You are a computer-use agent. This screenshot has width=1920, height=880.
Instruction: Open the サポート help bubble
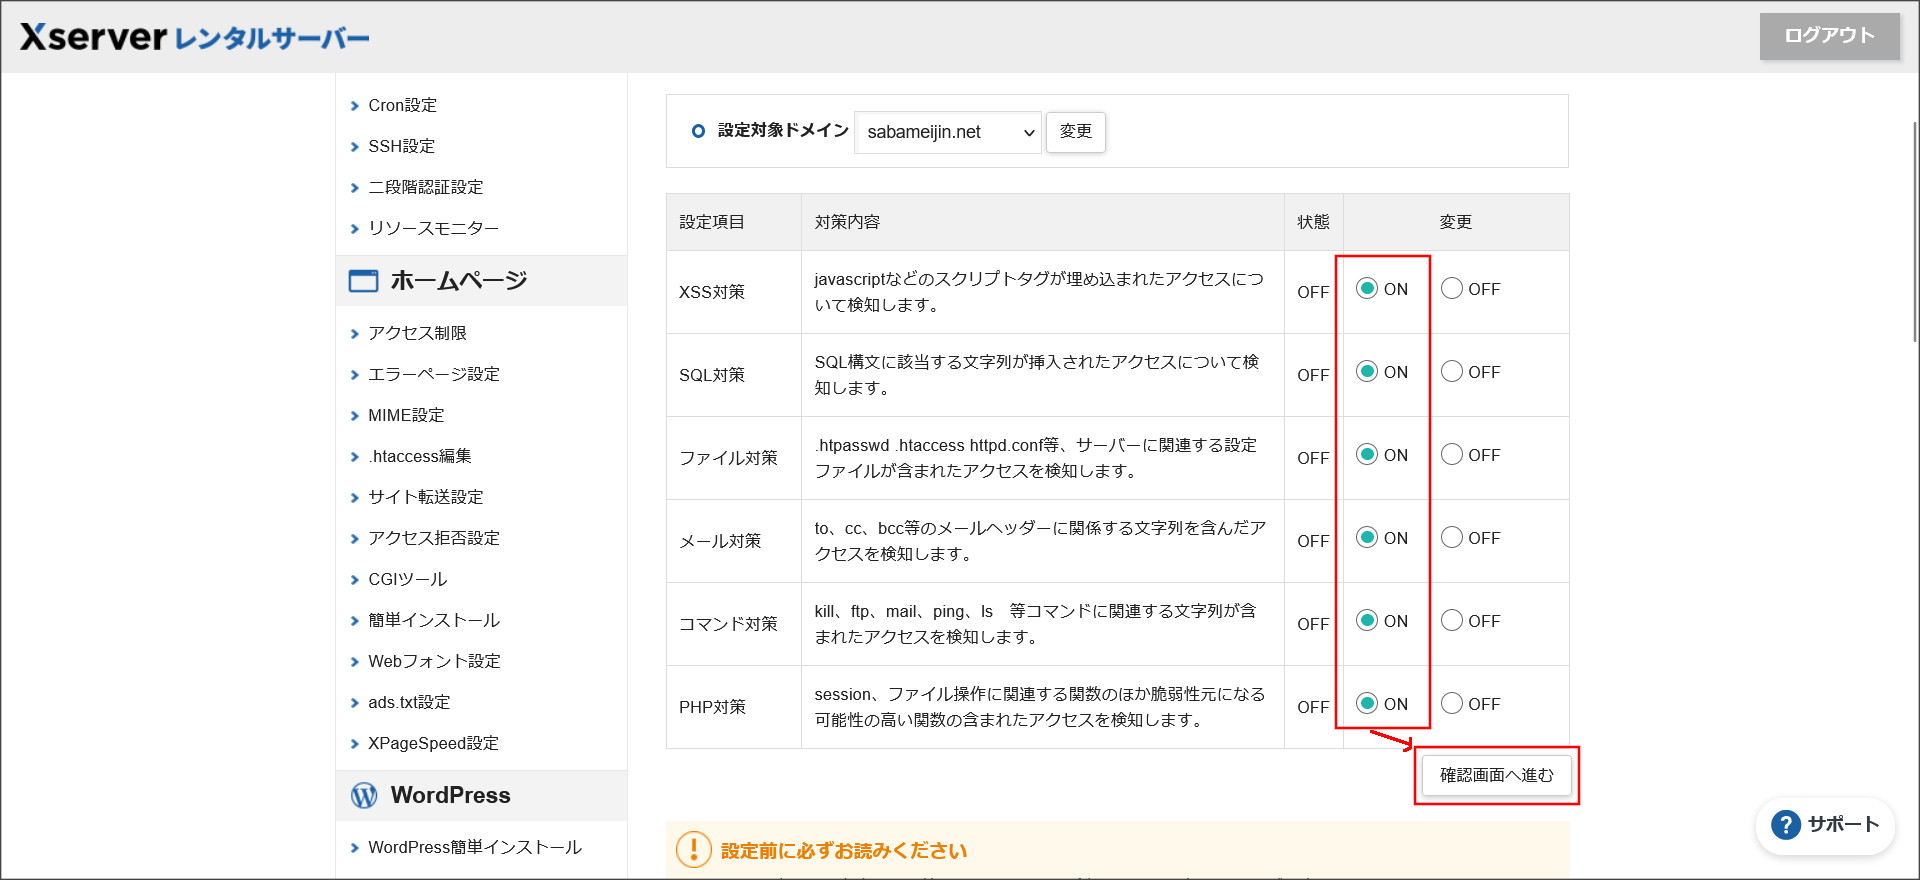click(1825, 825)
